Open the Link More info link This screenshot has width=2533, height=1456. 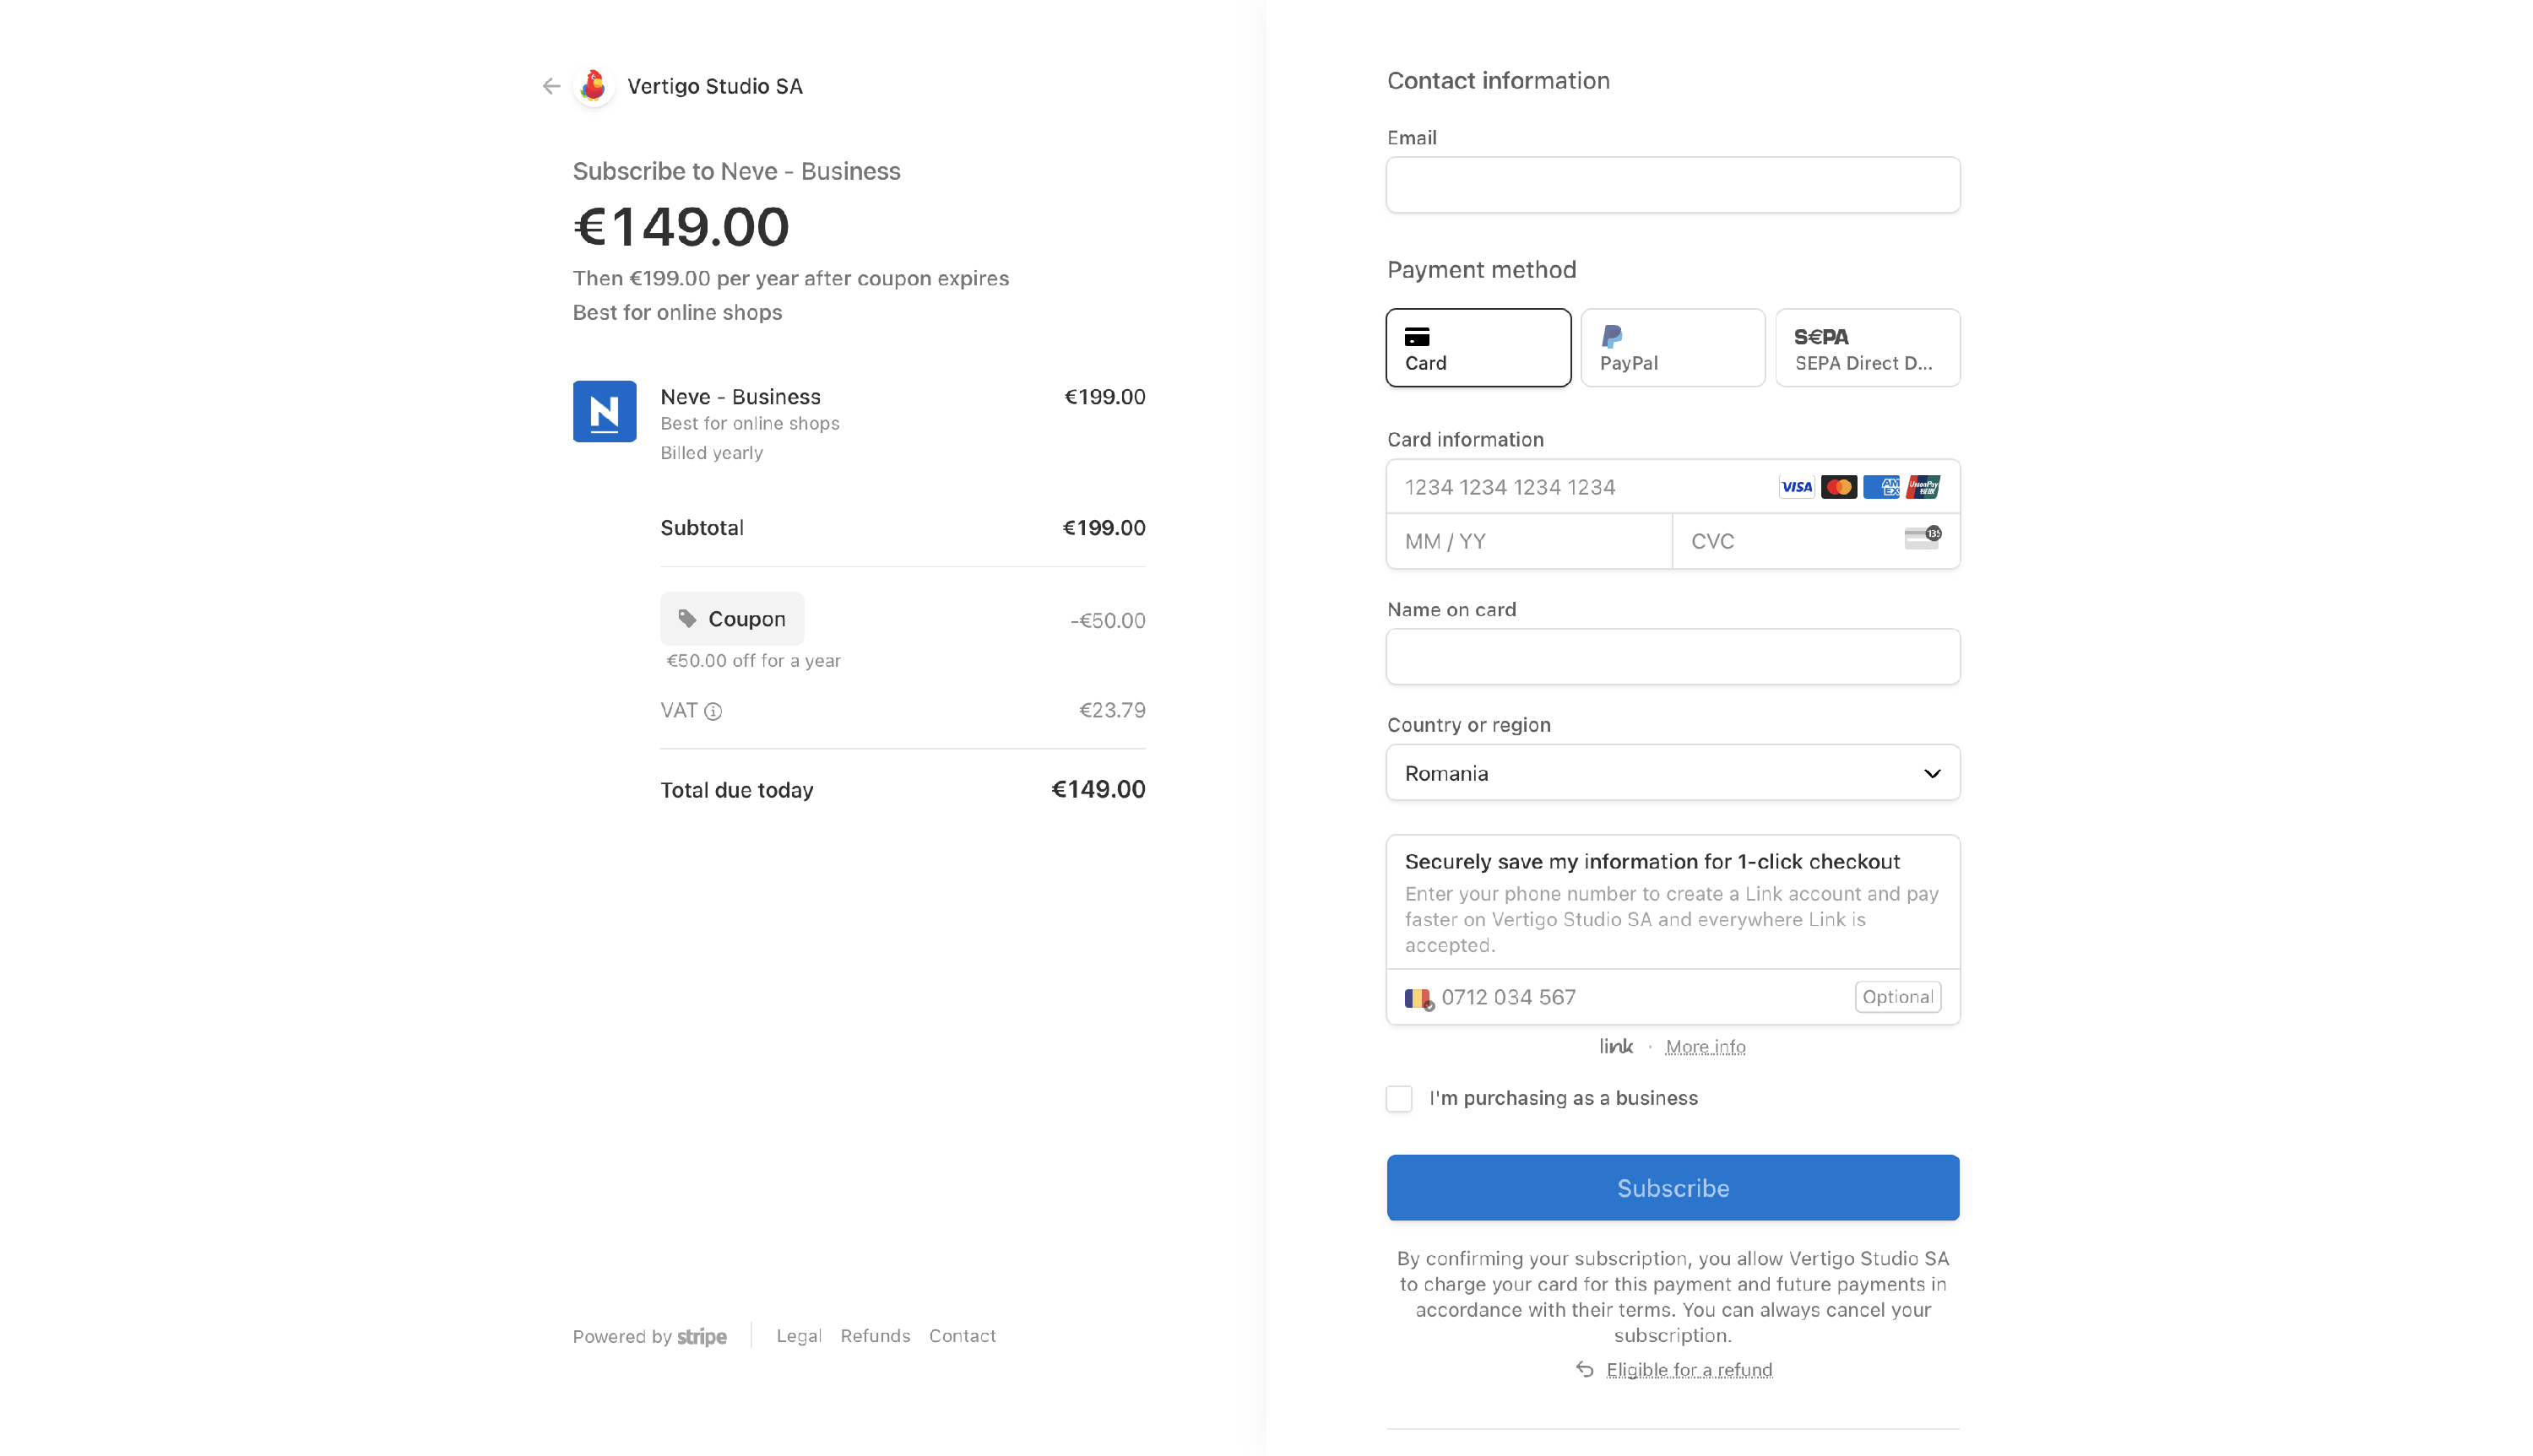pyautogui.click(x=1705, y=1047)
